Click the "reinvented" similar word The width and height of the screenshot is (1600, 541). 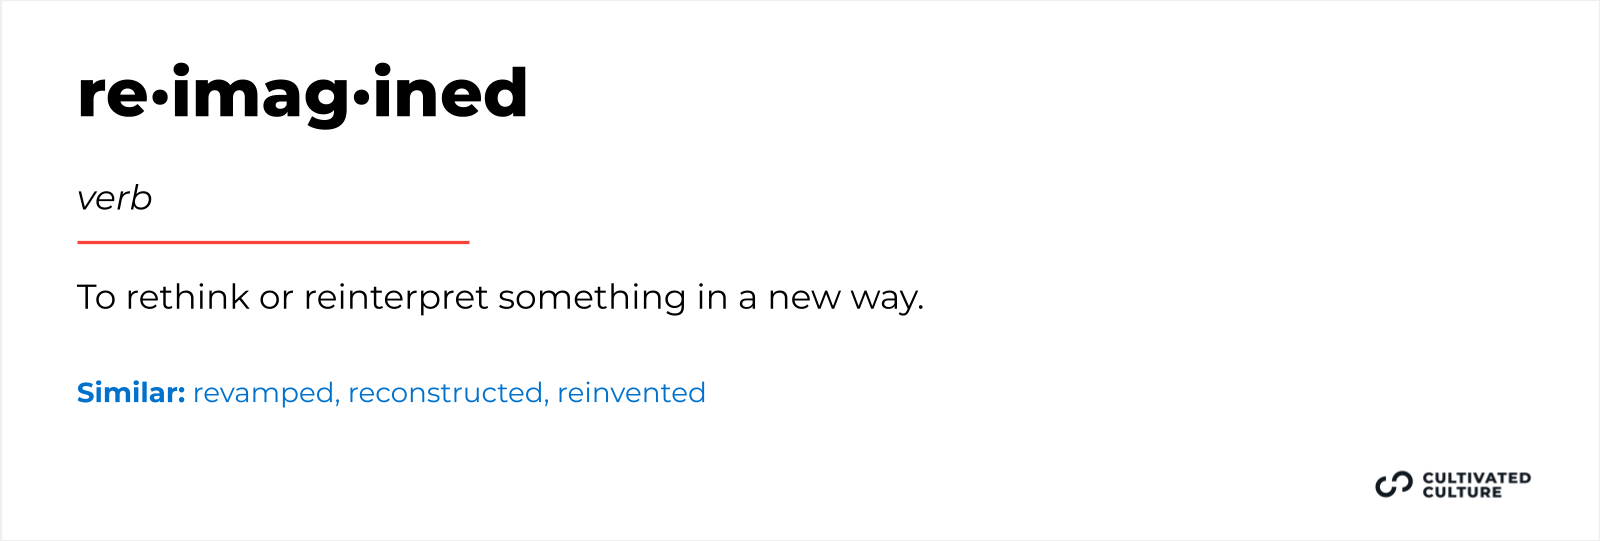pos(631,393)
